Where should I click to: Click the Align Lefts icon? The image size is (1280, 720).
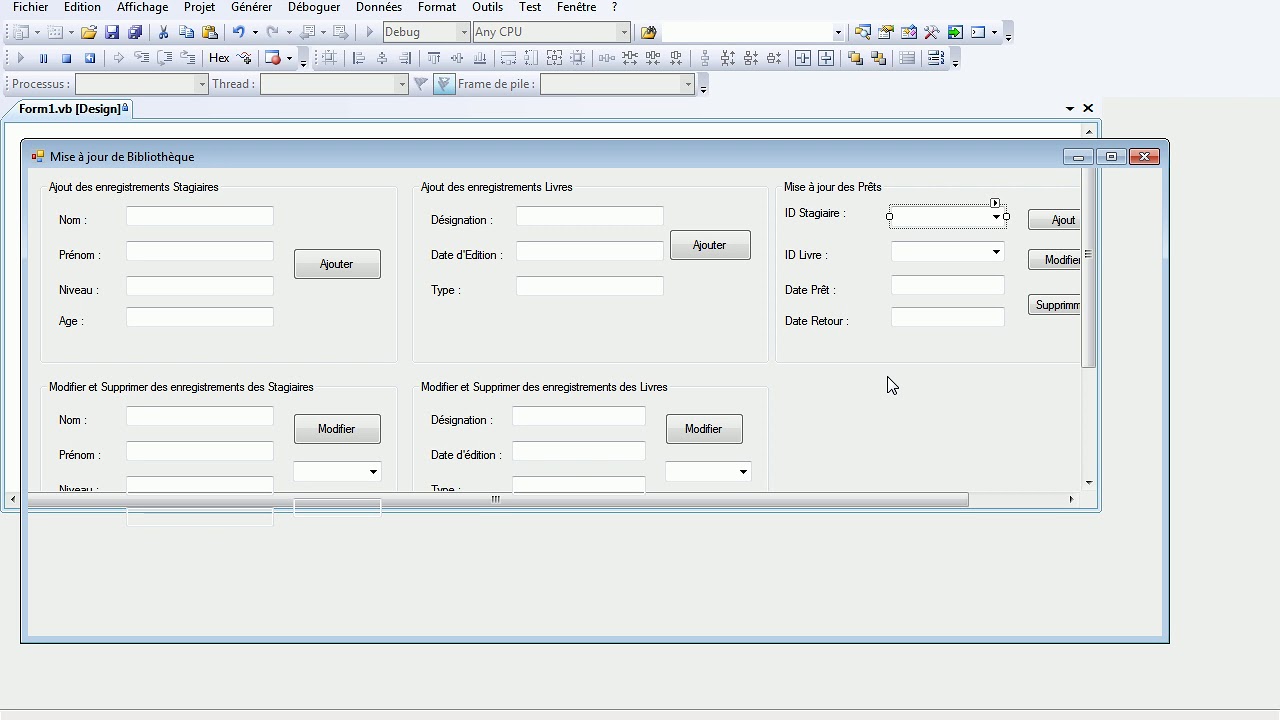tap(358, 58)
